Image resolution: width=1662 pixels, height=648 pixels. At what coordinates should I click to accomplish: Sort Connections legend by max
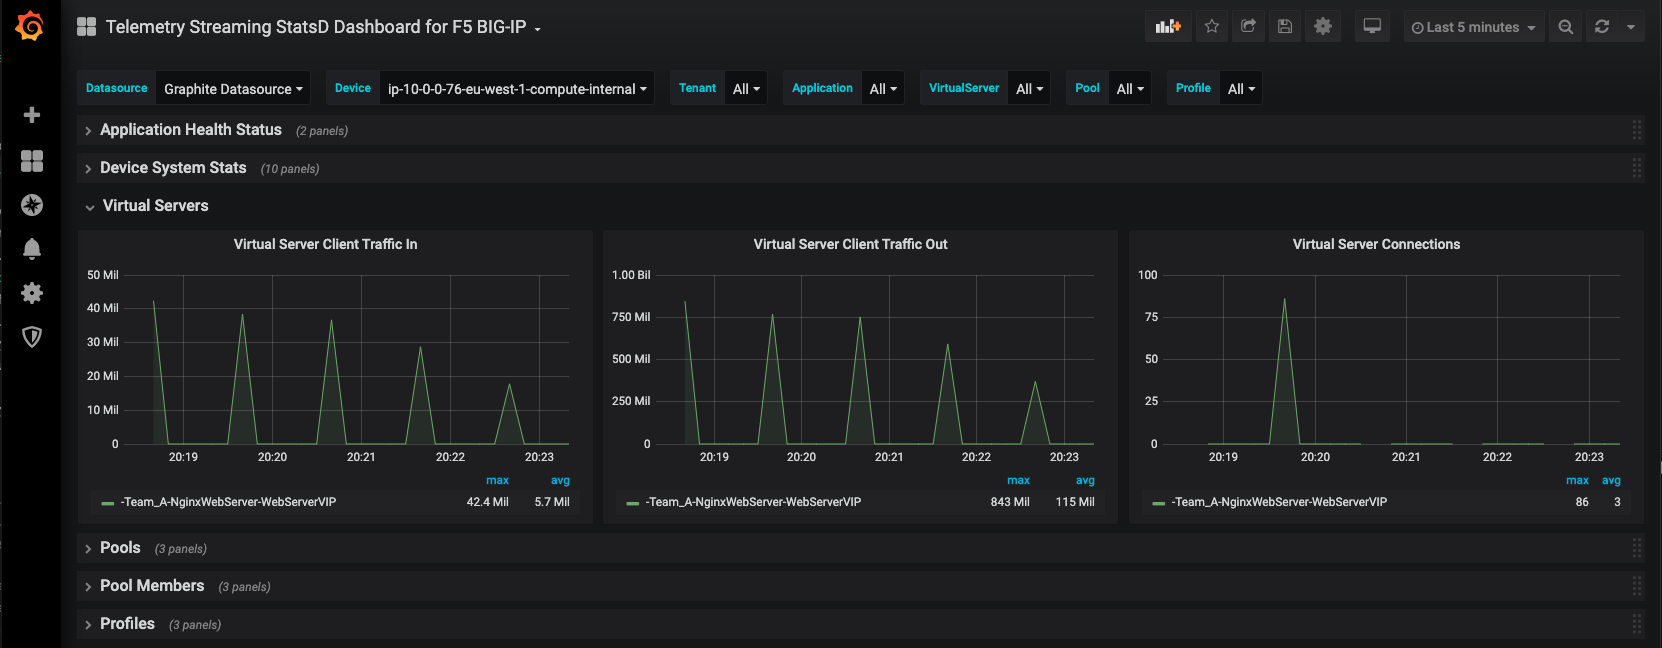pos(1577,481)
